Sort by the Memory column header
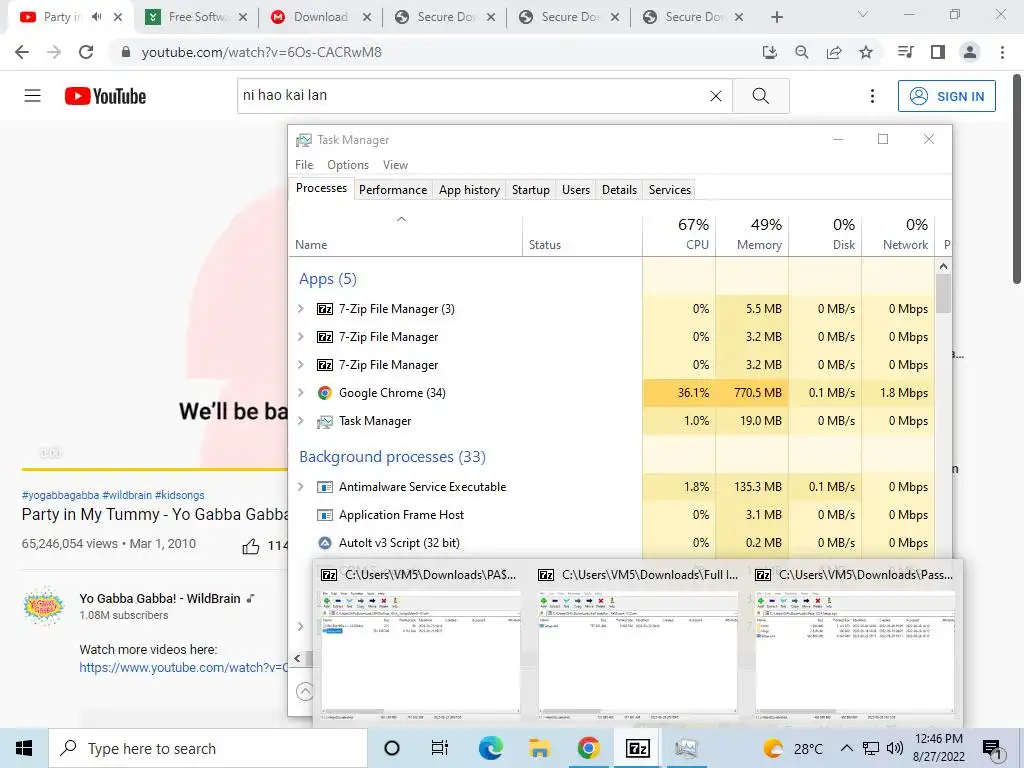 pyautogui.click(x=752, y=234)
